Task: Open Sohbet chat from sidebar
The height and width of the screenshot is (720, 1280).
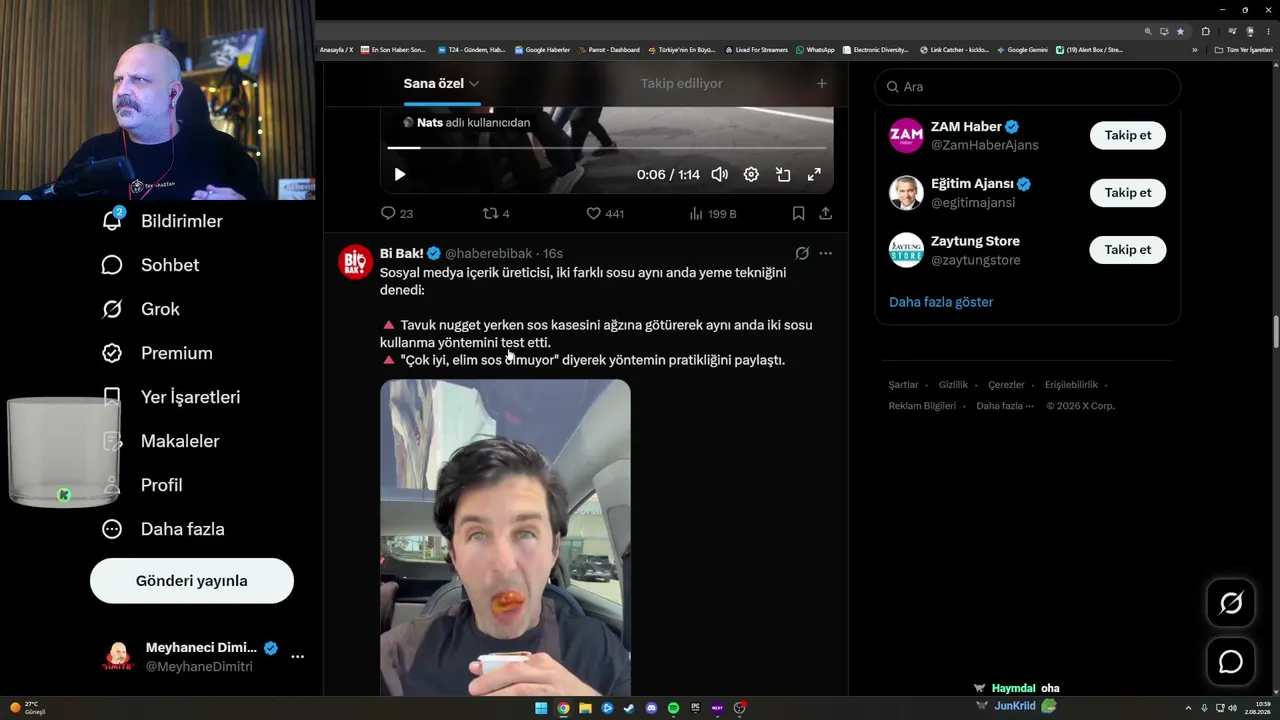Action: [150, 265]
